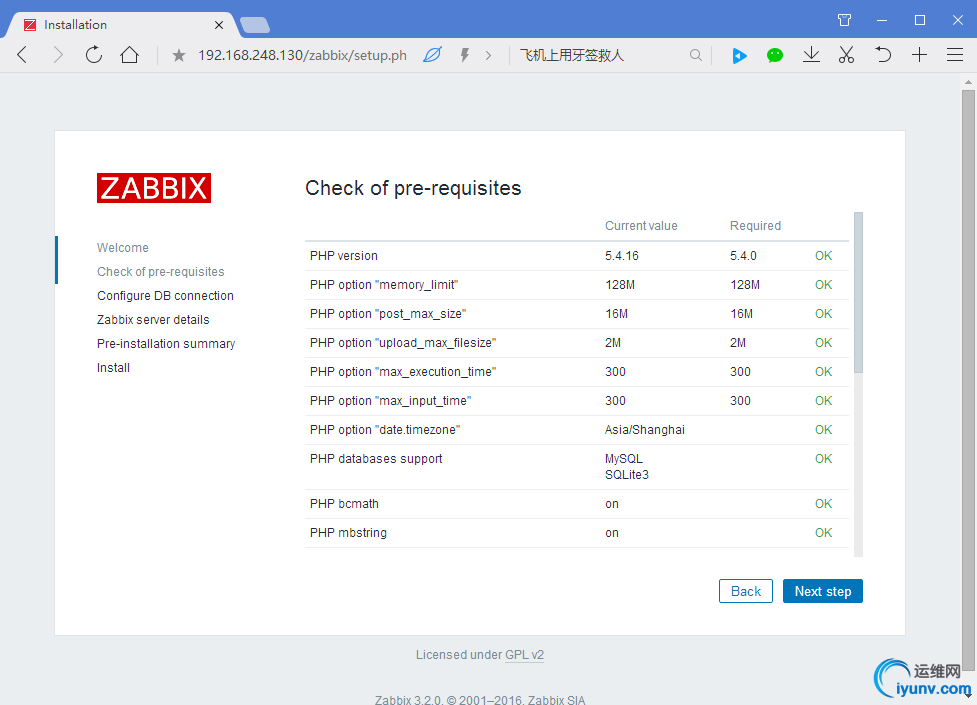977x705 pixels.
Task: Click the required 5.4.0 PHP version value
Action: click(x=743, y=256)
